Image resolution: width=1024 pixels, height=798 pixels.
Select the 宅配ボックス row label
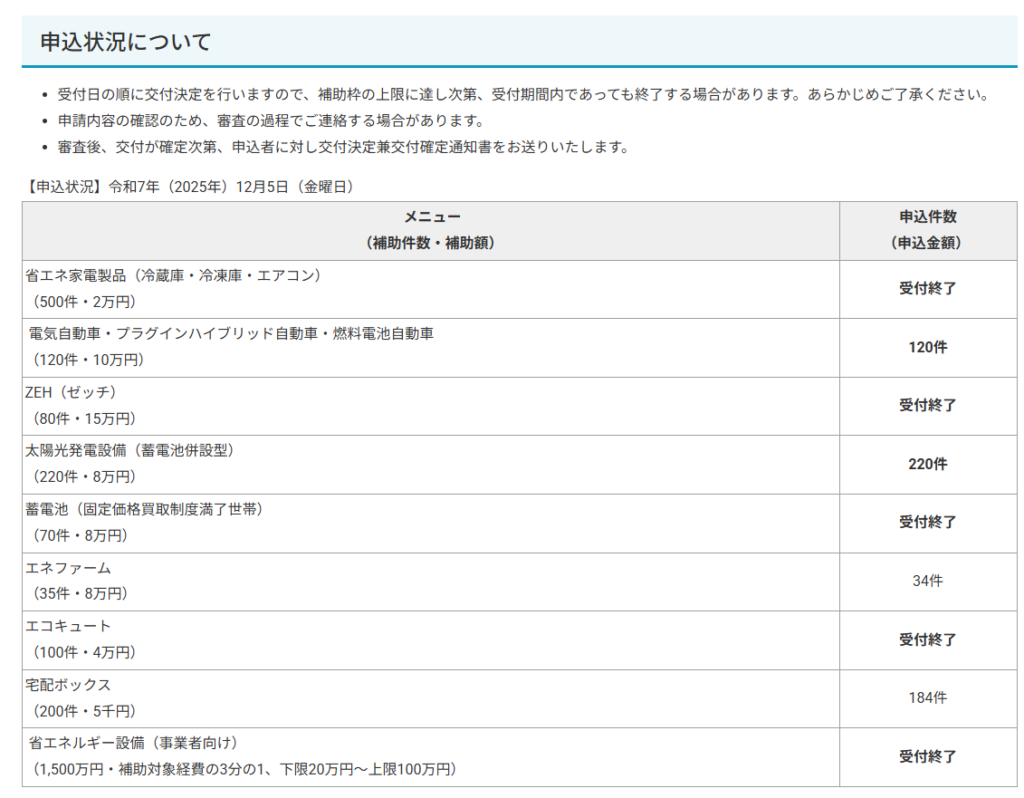coord(68,685)
